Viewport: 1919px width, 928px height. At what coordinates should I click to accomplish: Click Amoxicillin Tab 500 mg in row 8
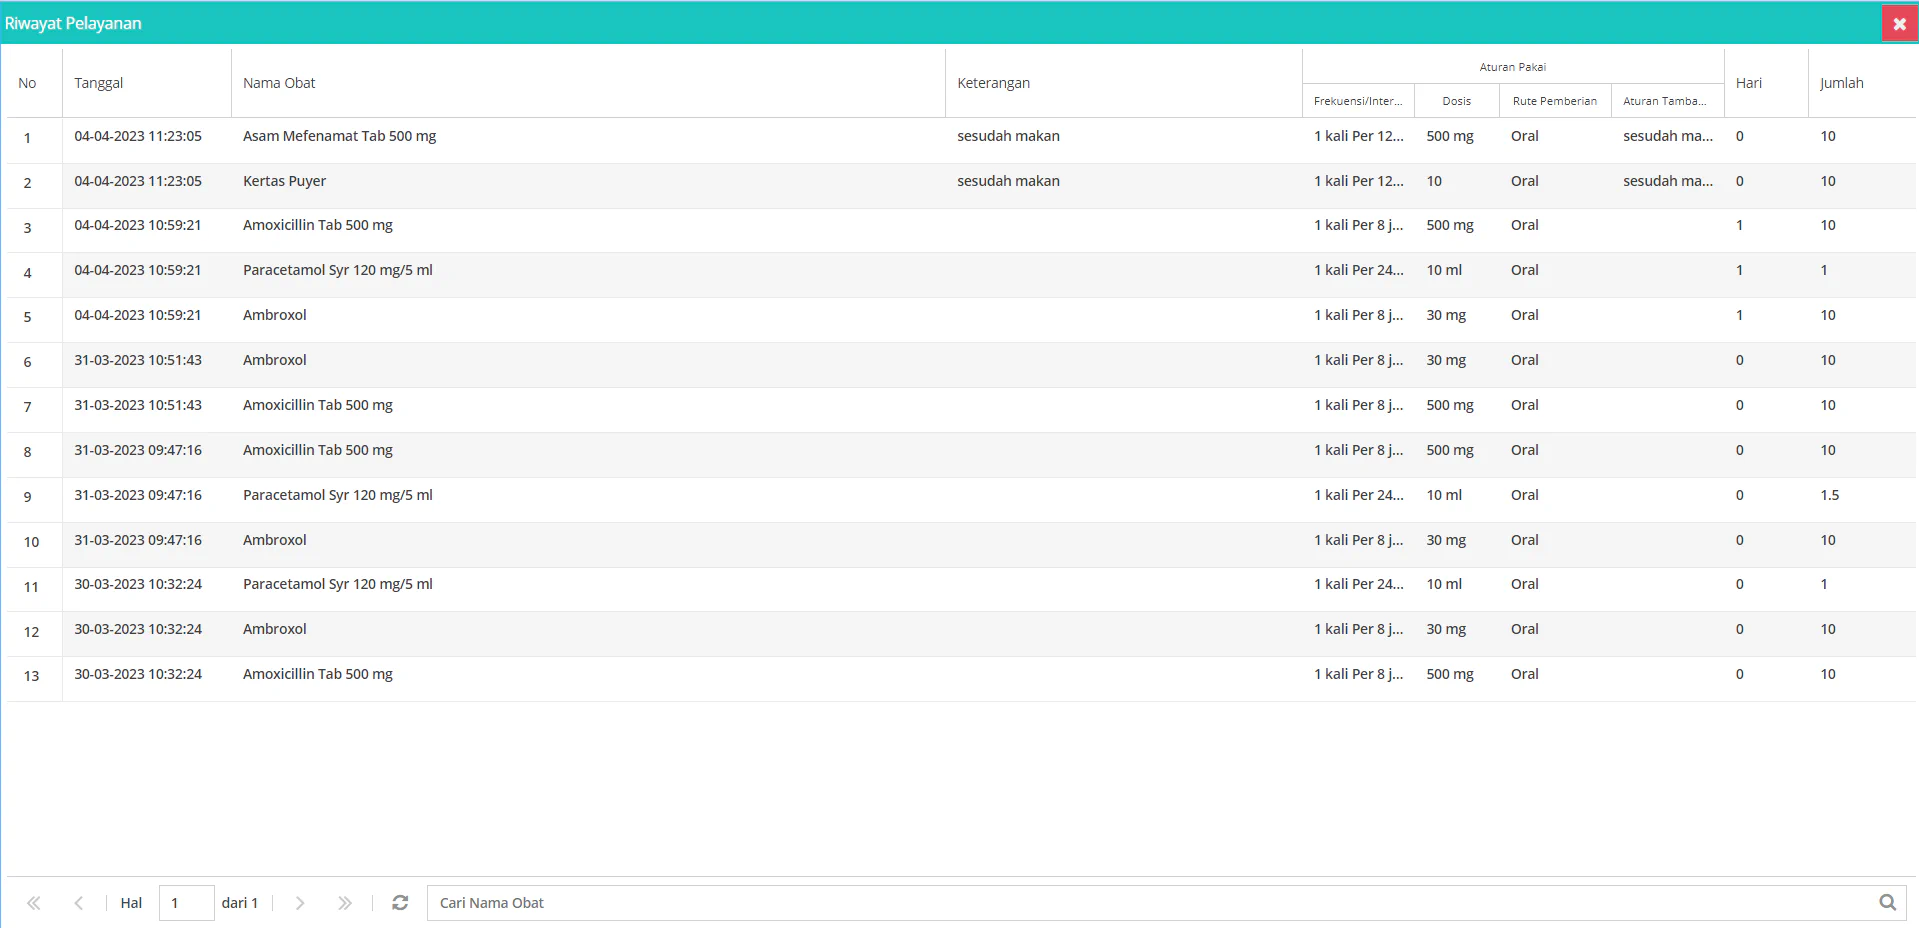pos(318,450)
